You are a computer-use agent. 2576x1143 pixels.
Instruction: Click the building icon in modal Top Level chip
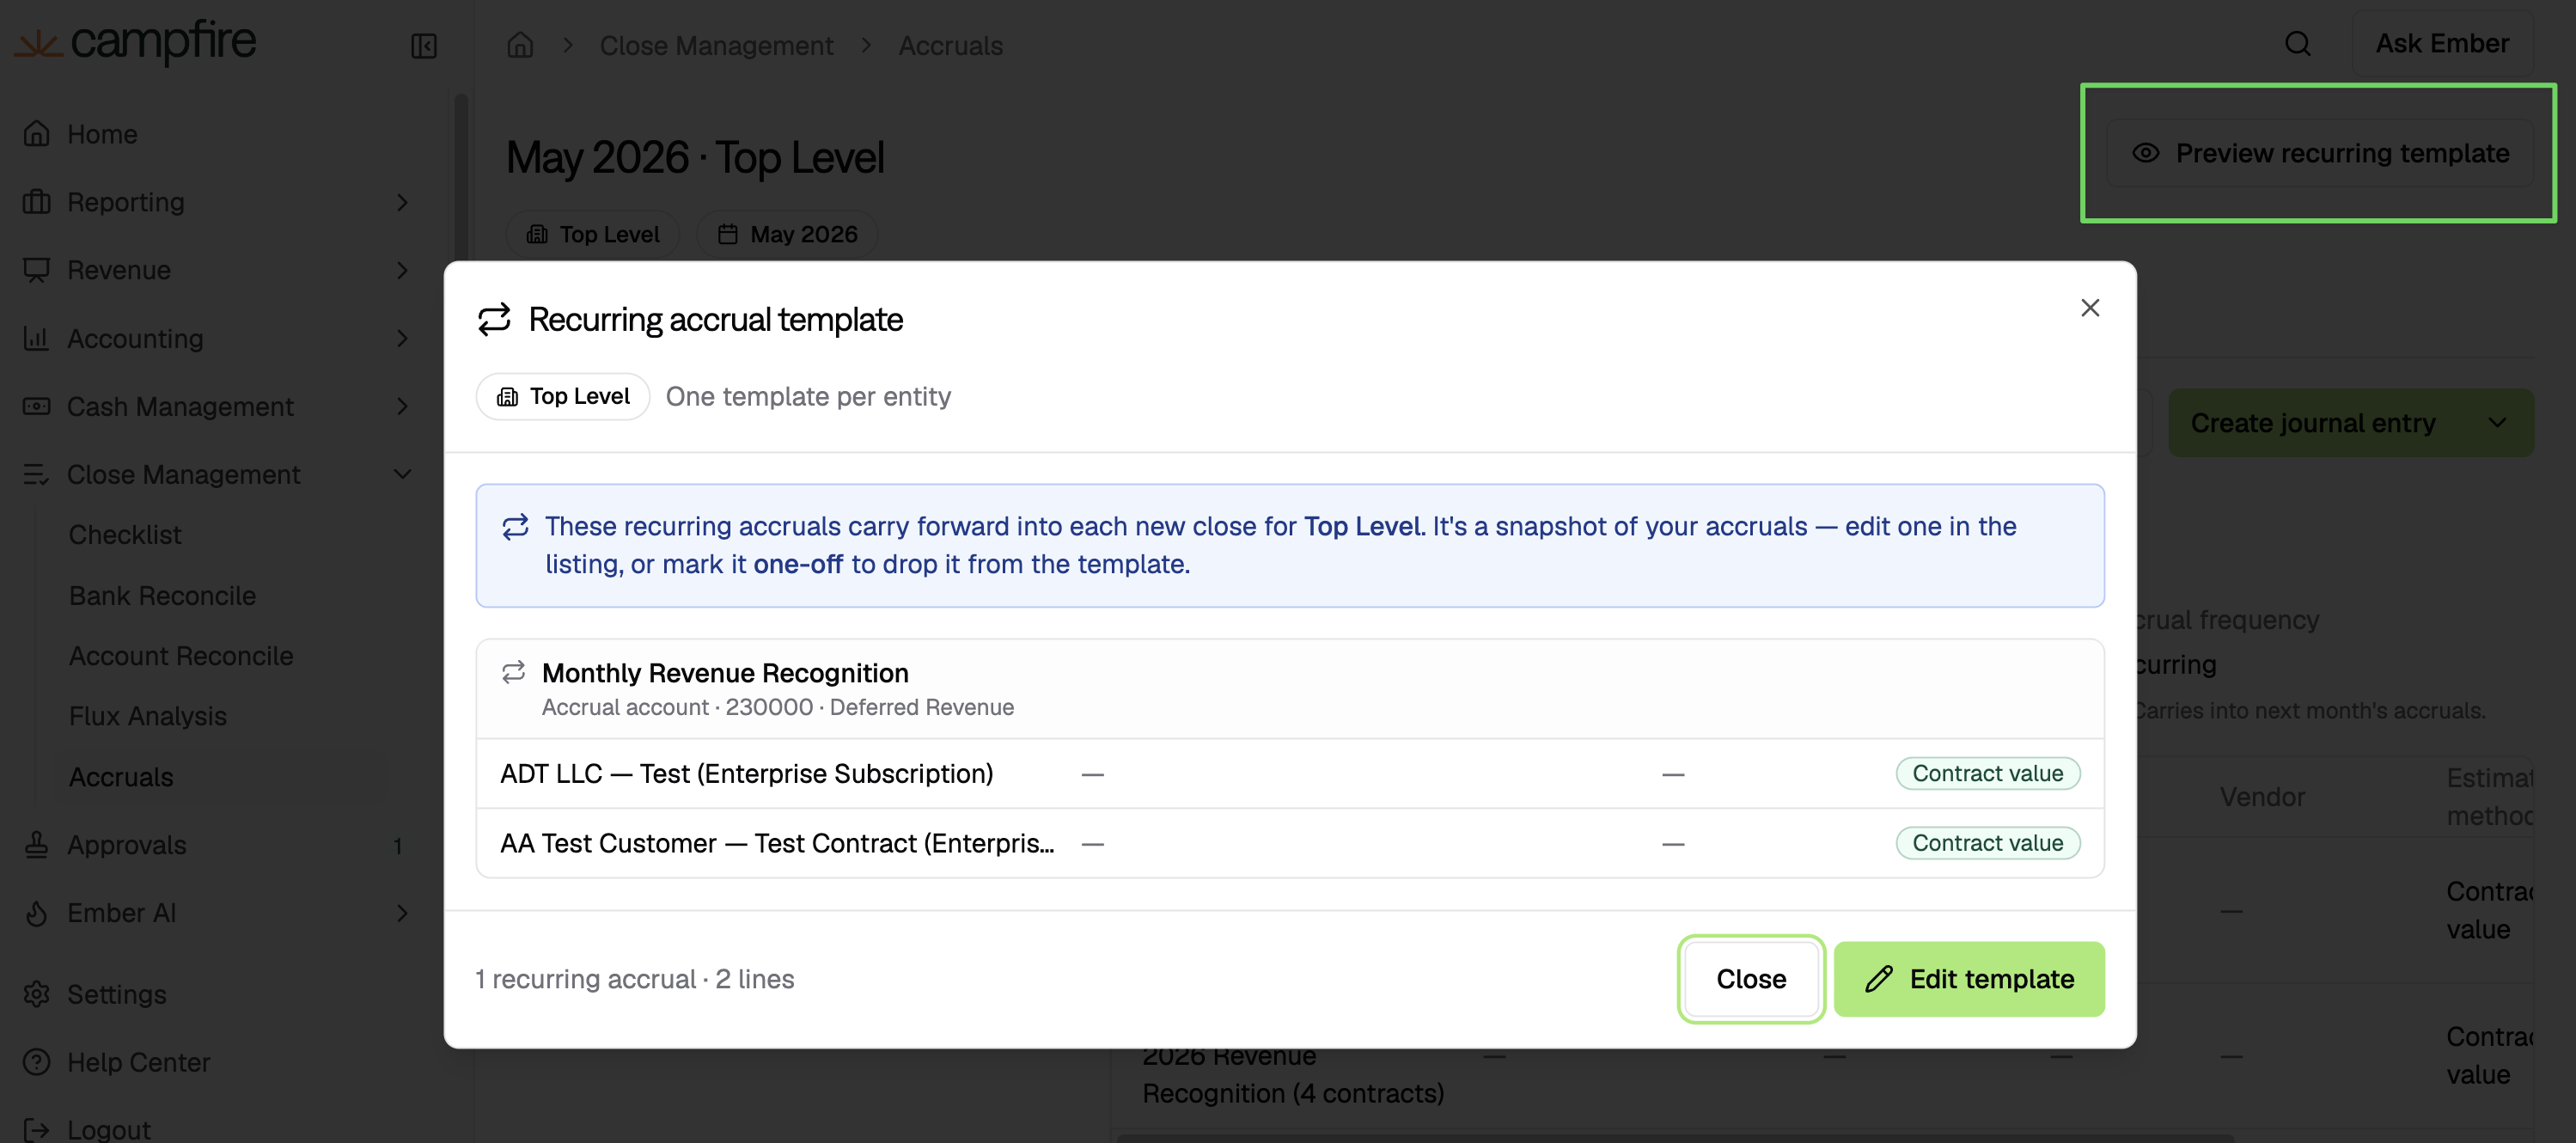[x=508, y=397]
